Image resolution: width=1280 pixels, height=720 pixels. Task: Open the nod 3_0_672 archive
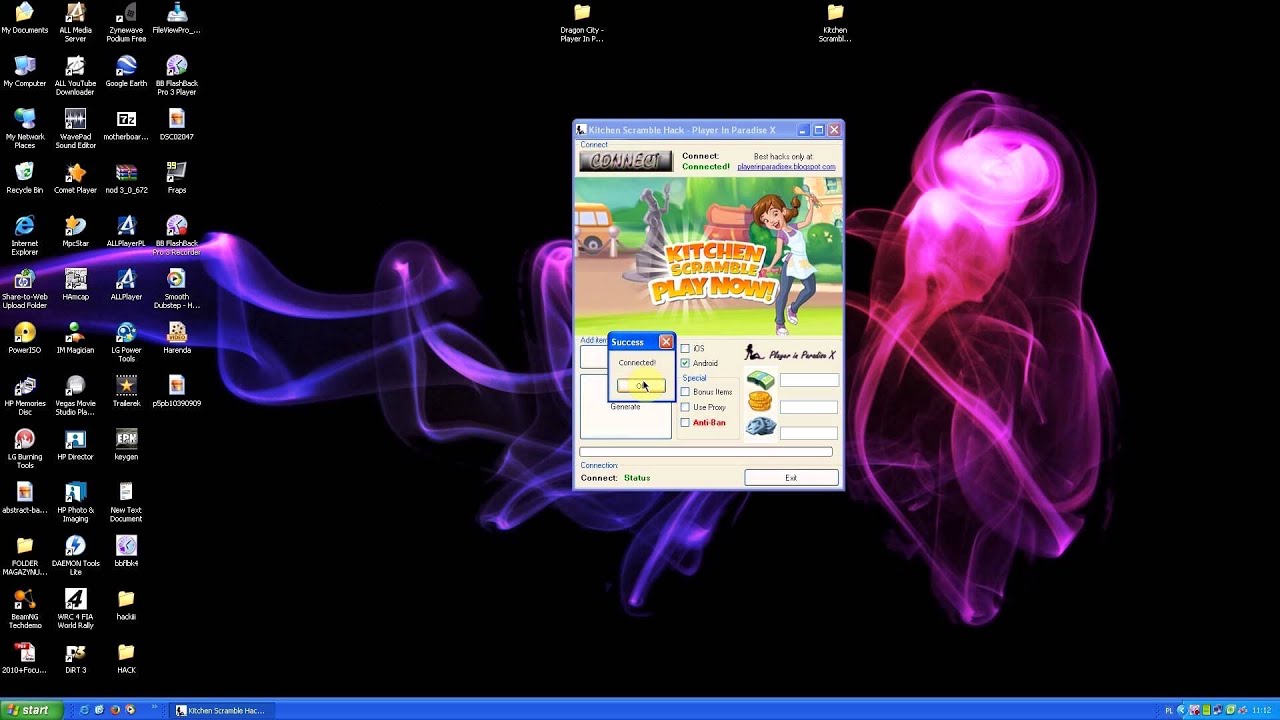coord(126,179)
